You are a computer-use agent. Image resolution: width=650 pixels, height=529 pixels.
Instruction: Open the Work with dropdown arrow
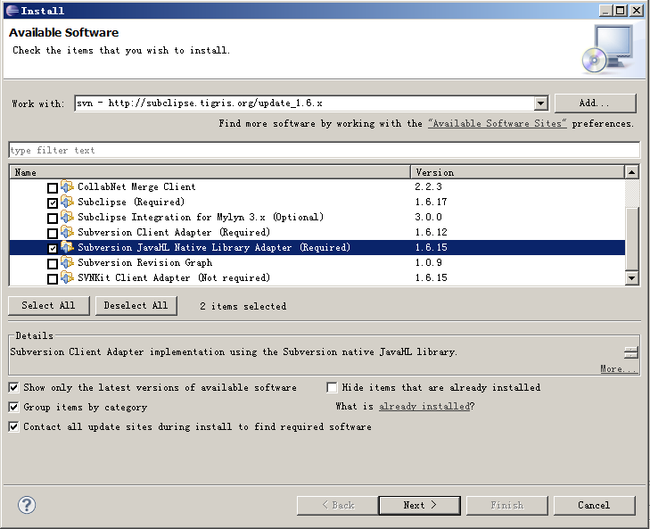point(541,103)
